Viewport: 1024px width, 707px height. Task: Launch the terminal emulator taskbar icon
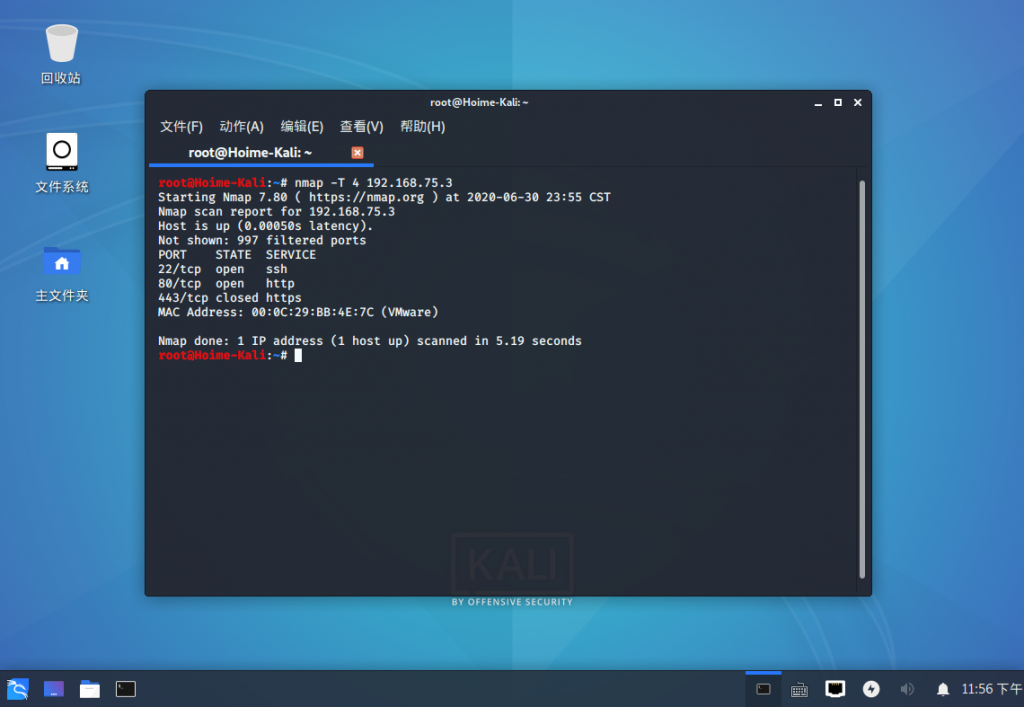[125, 689]
